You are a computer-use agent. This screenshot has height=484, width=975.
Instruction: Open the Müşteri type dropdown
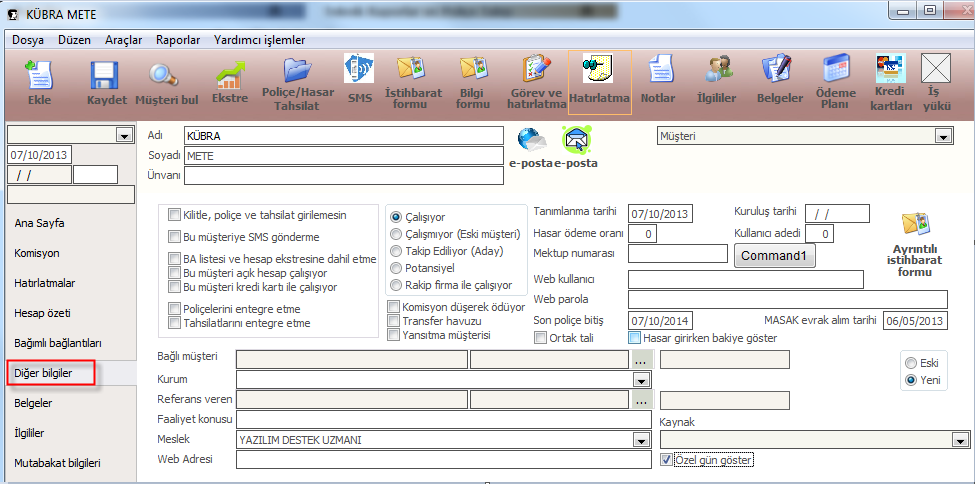tap(941, 135)
